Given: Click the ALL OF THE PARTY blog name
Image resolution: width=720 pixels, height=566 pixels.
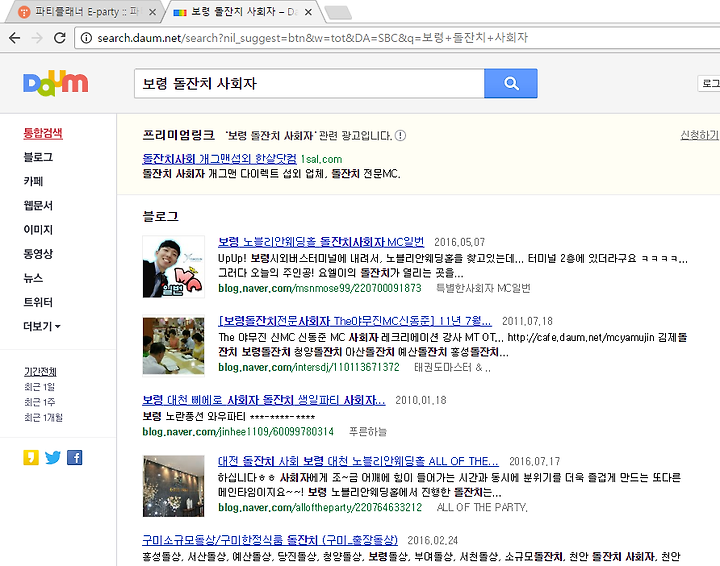Looking at the screenshot, I should tap(482, 507).
